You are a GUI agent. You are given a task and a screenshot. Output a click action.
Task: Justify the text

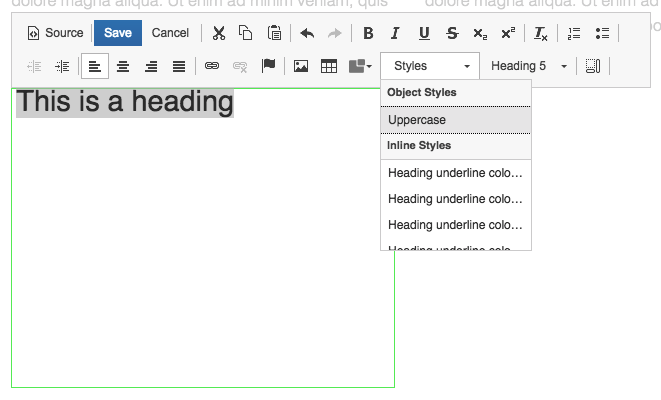[179, 66]
